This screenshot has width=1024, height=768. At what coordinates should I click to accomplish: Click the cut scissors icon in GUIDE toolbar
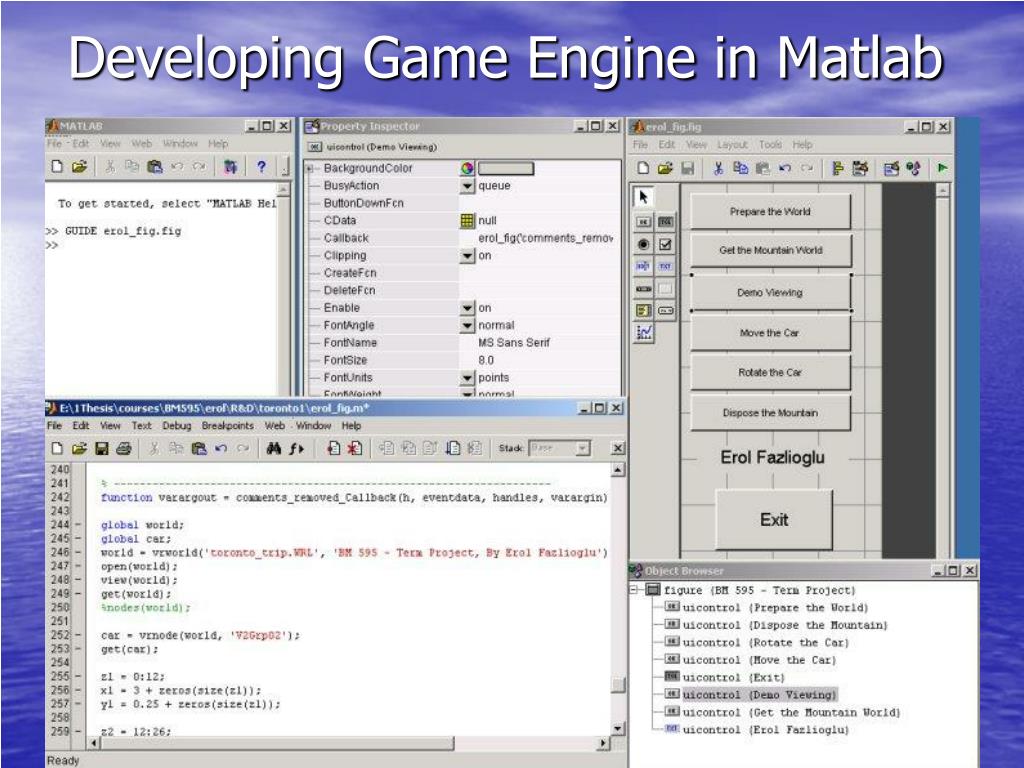(x=718, y=168)
